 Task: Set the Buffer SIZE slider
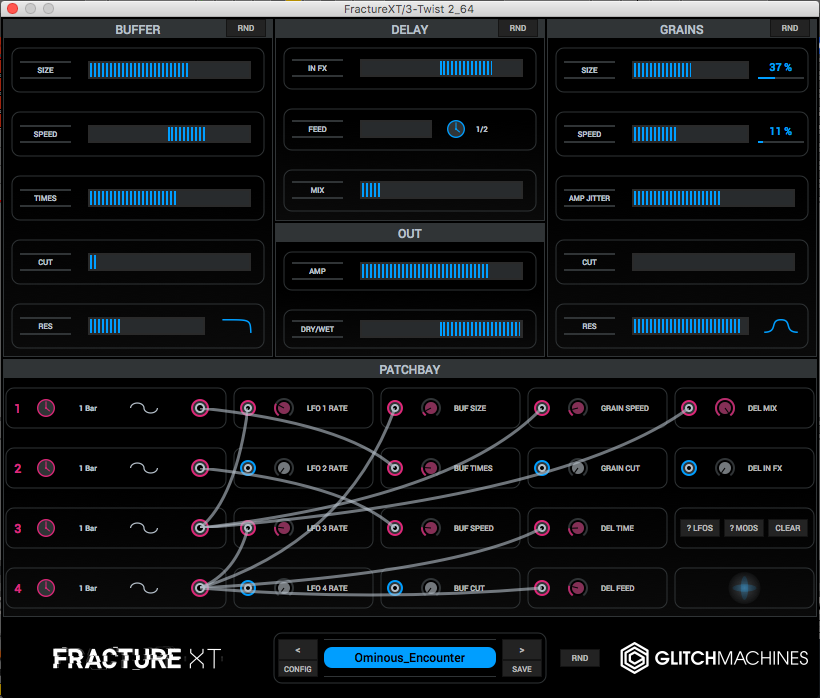169,70
